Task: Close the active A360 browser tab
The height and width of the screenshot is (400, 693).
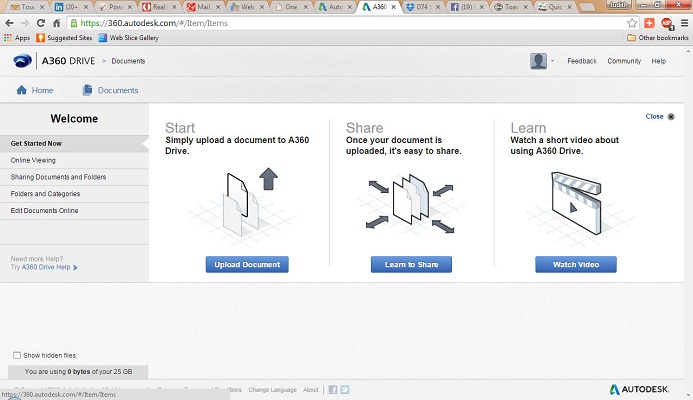Action: click(x=393, y=7)
